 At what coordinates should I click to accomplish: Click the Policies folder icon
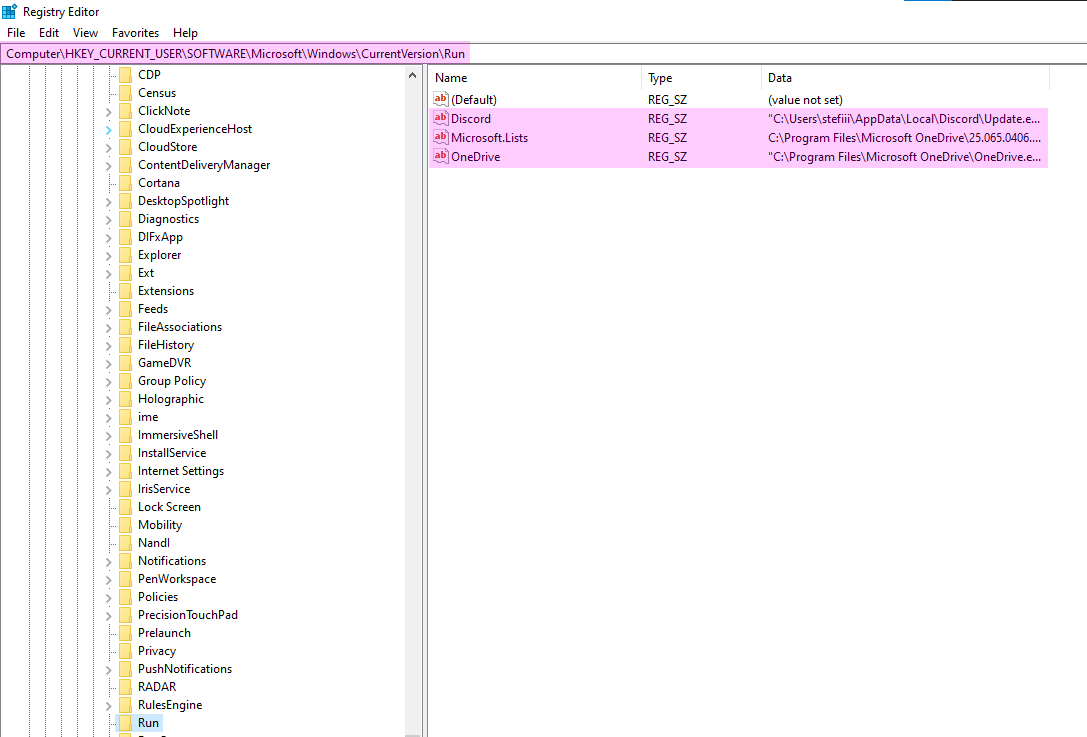(x=125, y=597)
